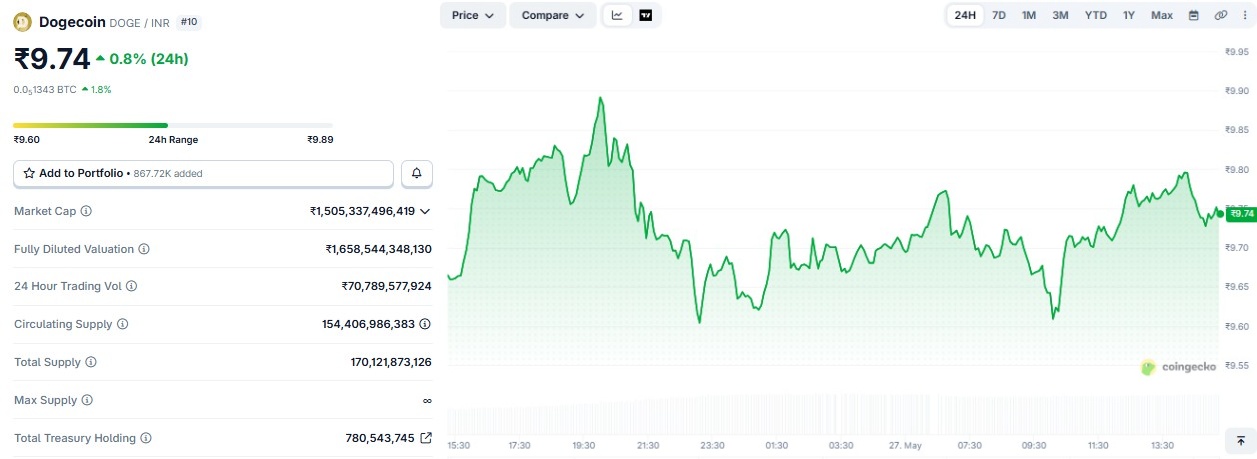Open the calendar date range picker
This screenshot has height=459, width=1257.
click(x=1193, y=15)
